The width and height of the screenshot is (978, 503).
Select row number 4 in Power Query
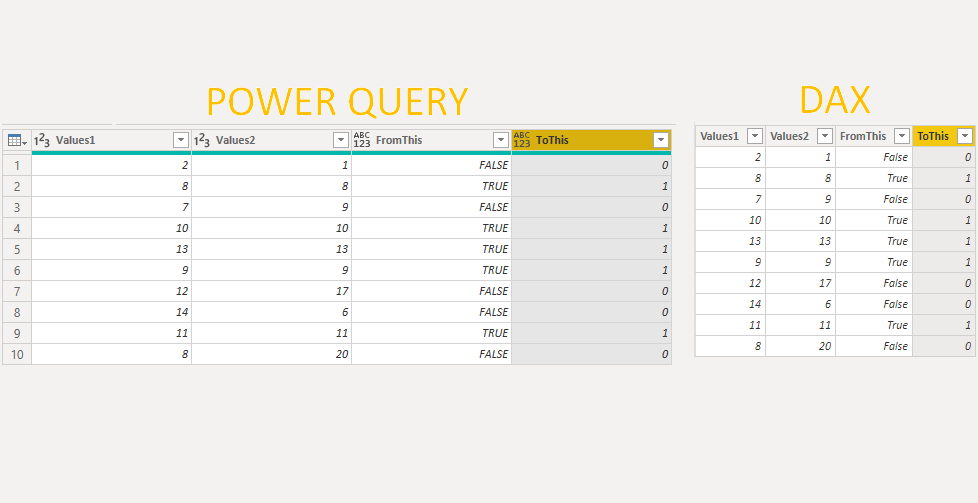click(x=17, y=228)
